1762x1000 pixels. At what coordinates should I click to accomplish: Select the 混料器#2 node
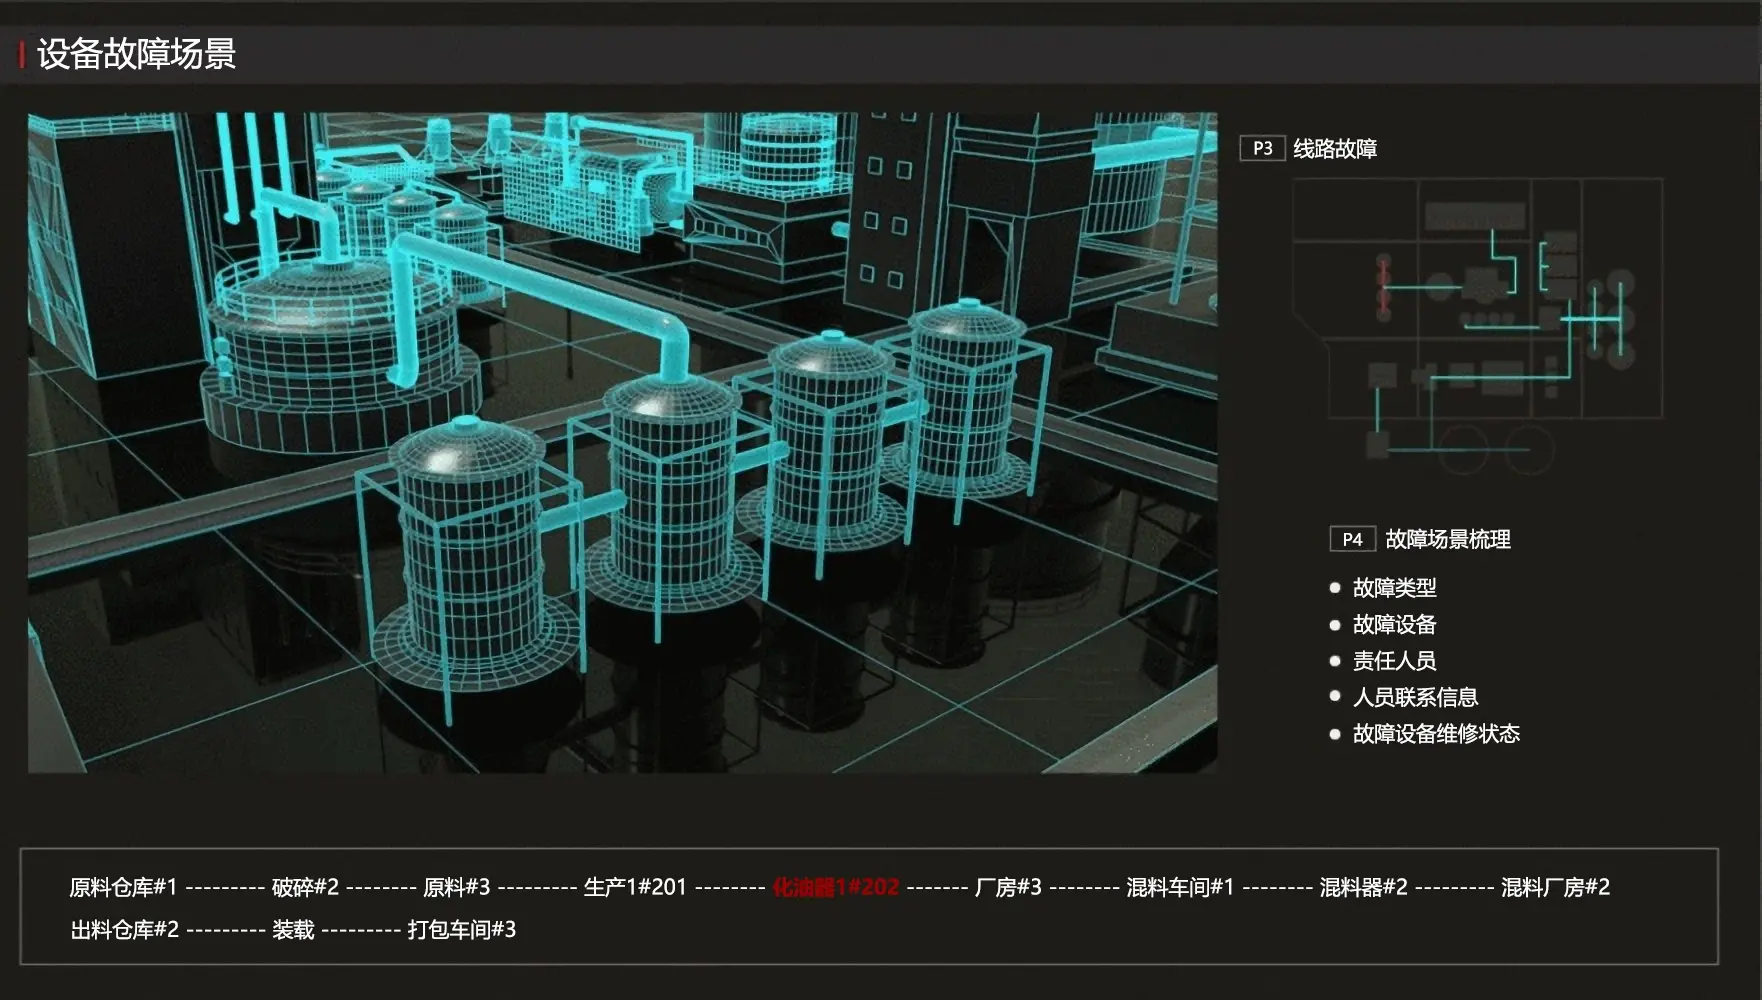1363,887
